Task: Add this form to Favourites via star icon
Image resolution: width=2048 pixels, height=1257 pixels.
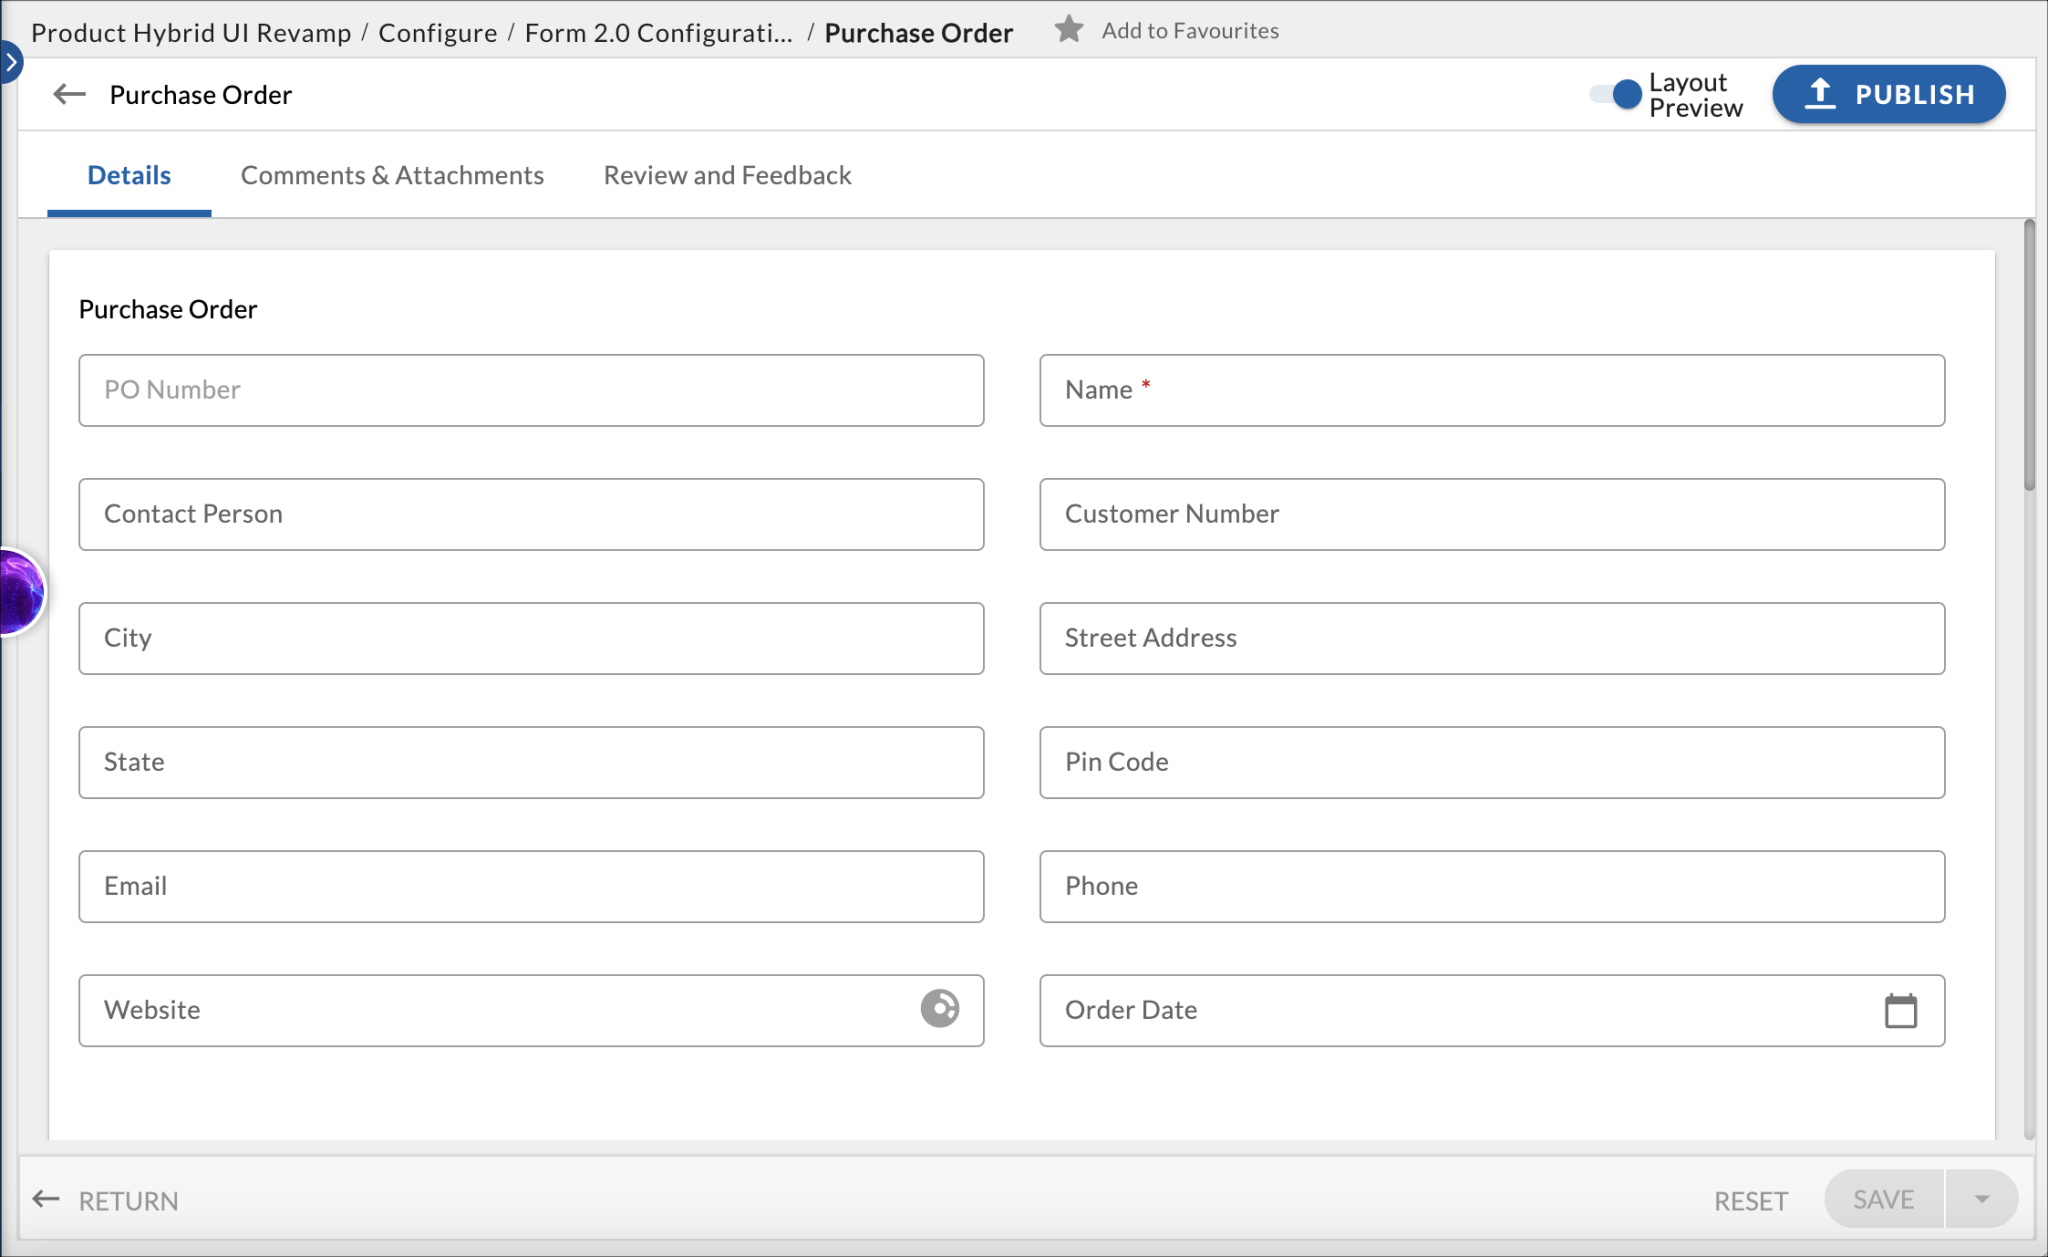Action: [x=1069, y=29]
